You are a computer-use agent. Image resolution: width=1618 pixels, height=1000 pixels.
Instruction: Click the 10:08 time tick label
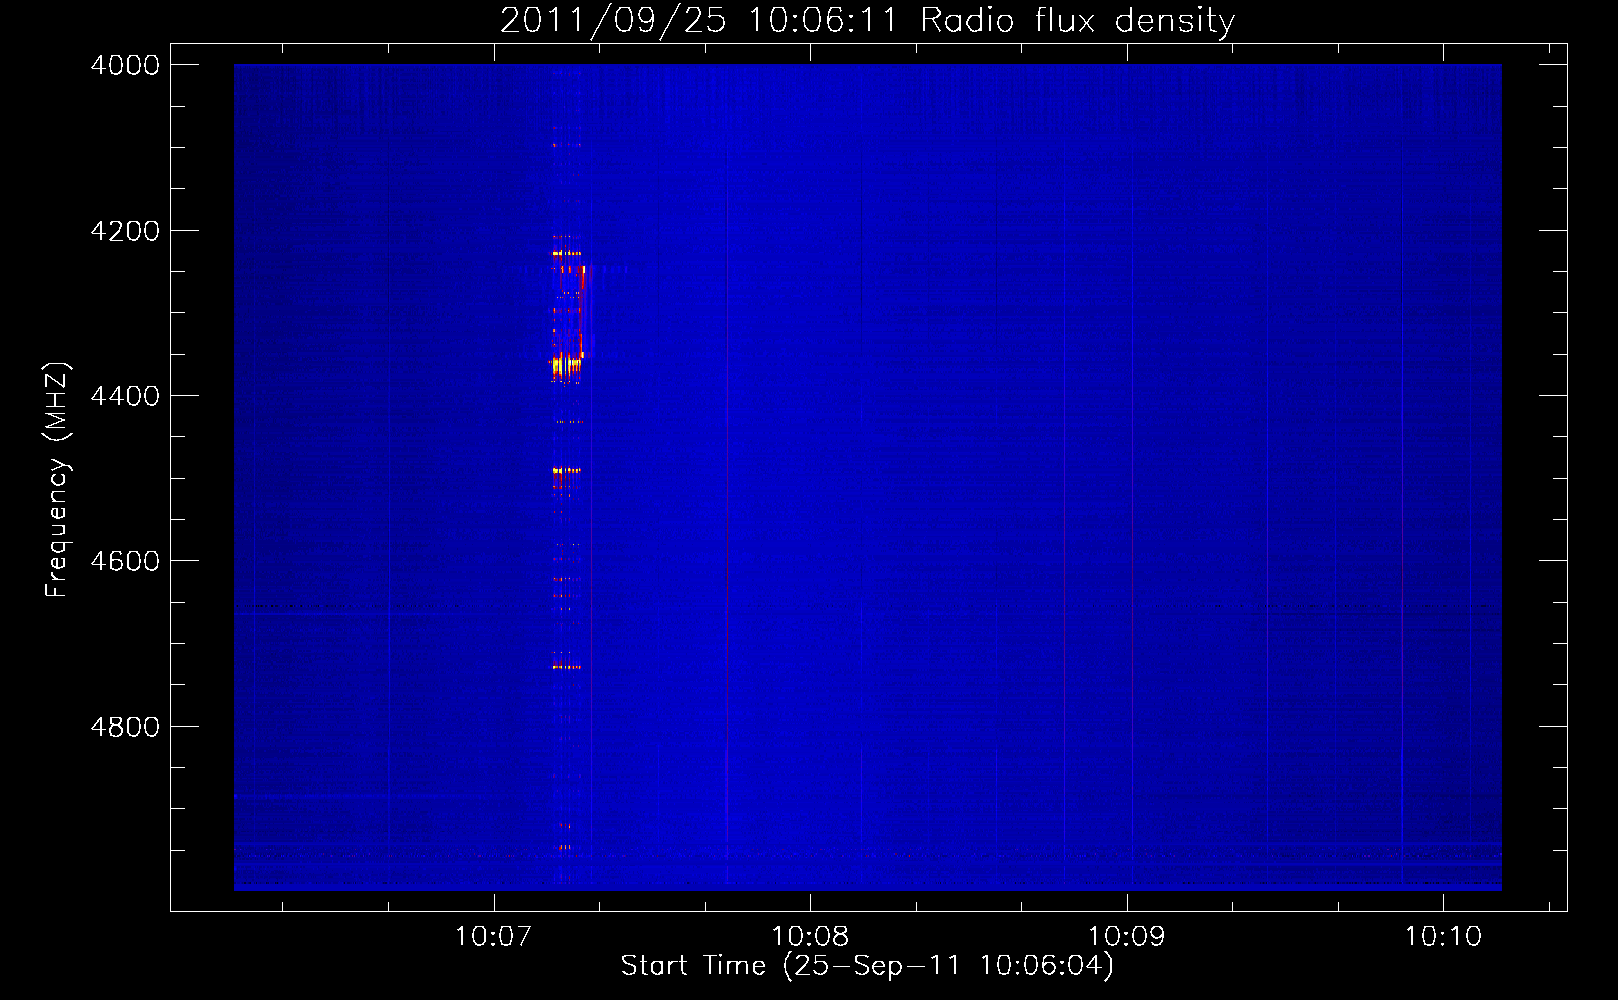810,937
